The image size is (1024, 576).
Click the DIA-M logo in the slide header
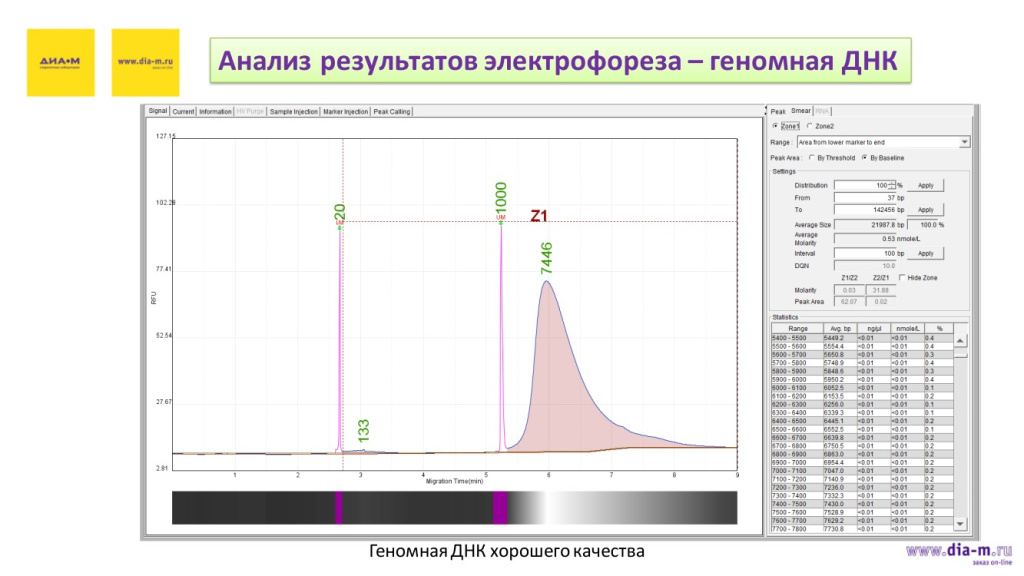click(x=60, y=62)
